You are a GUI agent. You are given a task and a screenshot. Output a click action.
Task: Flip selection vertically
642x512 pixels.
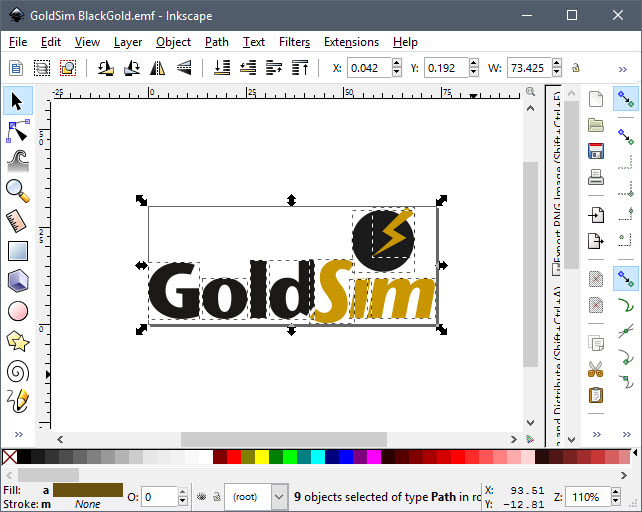click(x=184, y=68)
